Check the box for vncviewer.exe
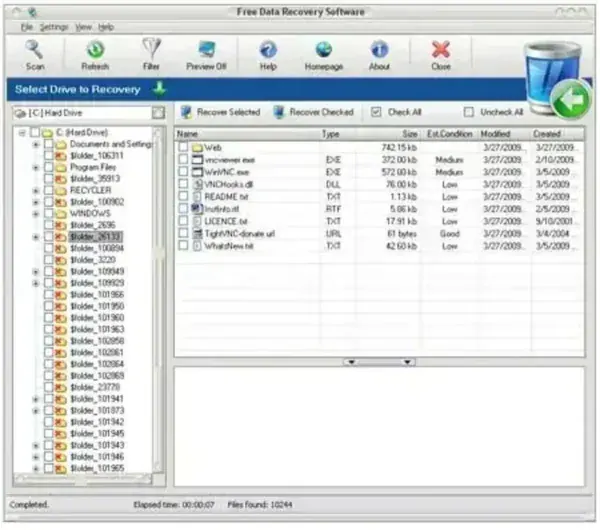Viewport: 600px width, 530px height. pyautogui.click(x=183, y=159)
